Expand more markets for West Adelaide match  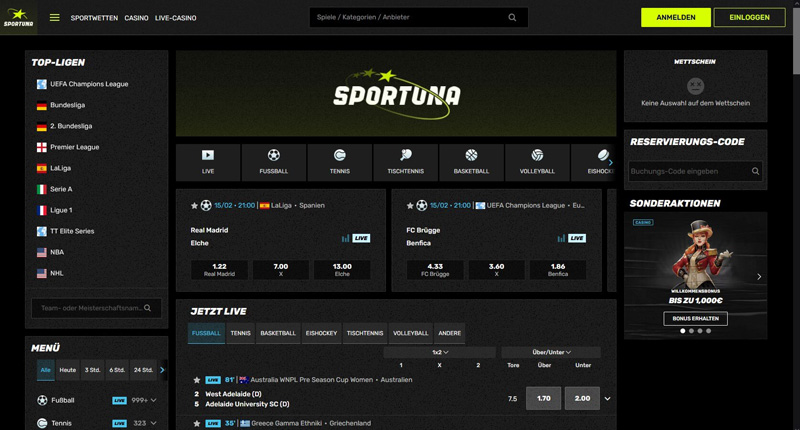click(607, 399)
